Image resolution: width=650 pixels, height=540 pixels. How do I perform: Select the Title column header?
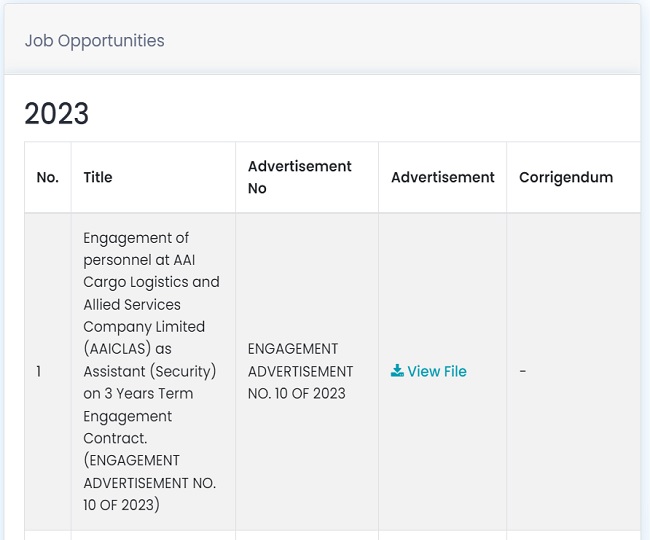[x=98, y=177]
